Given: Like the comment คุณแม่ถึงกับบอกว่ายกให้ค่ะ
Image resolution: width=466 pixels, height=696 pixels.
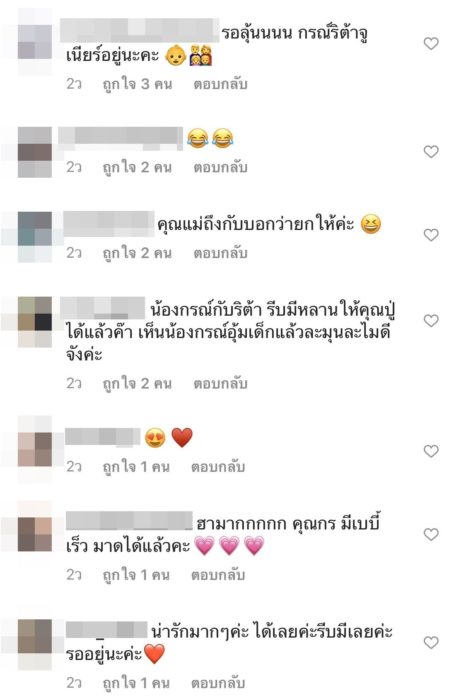Looking at the screenshot, I should pyautogui.click(x=431, y=235).
